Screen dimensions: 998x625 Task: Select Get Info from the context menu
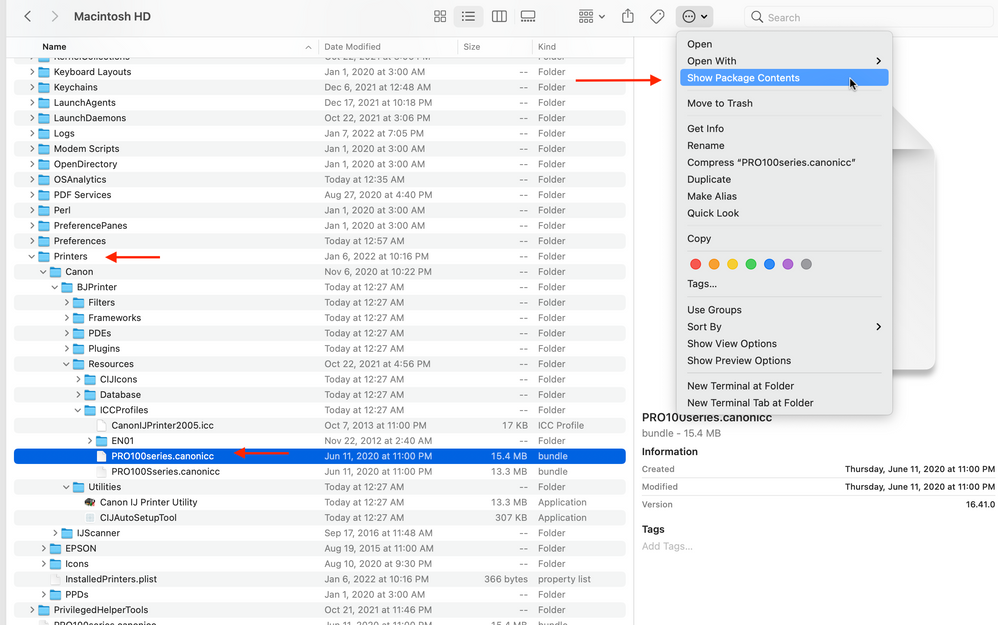point(705,129)
